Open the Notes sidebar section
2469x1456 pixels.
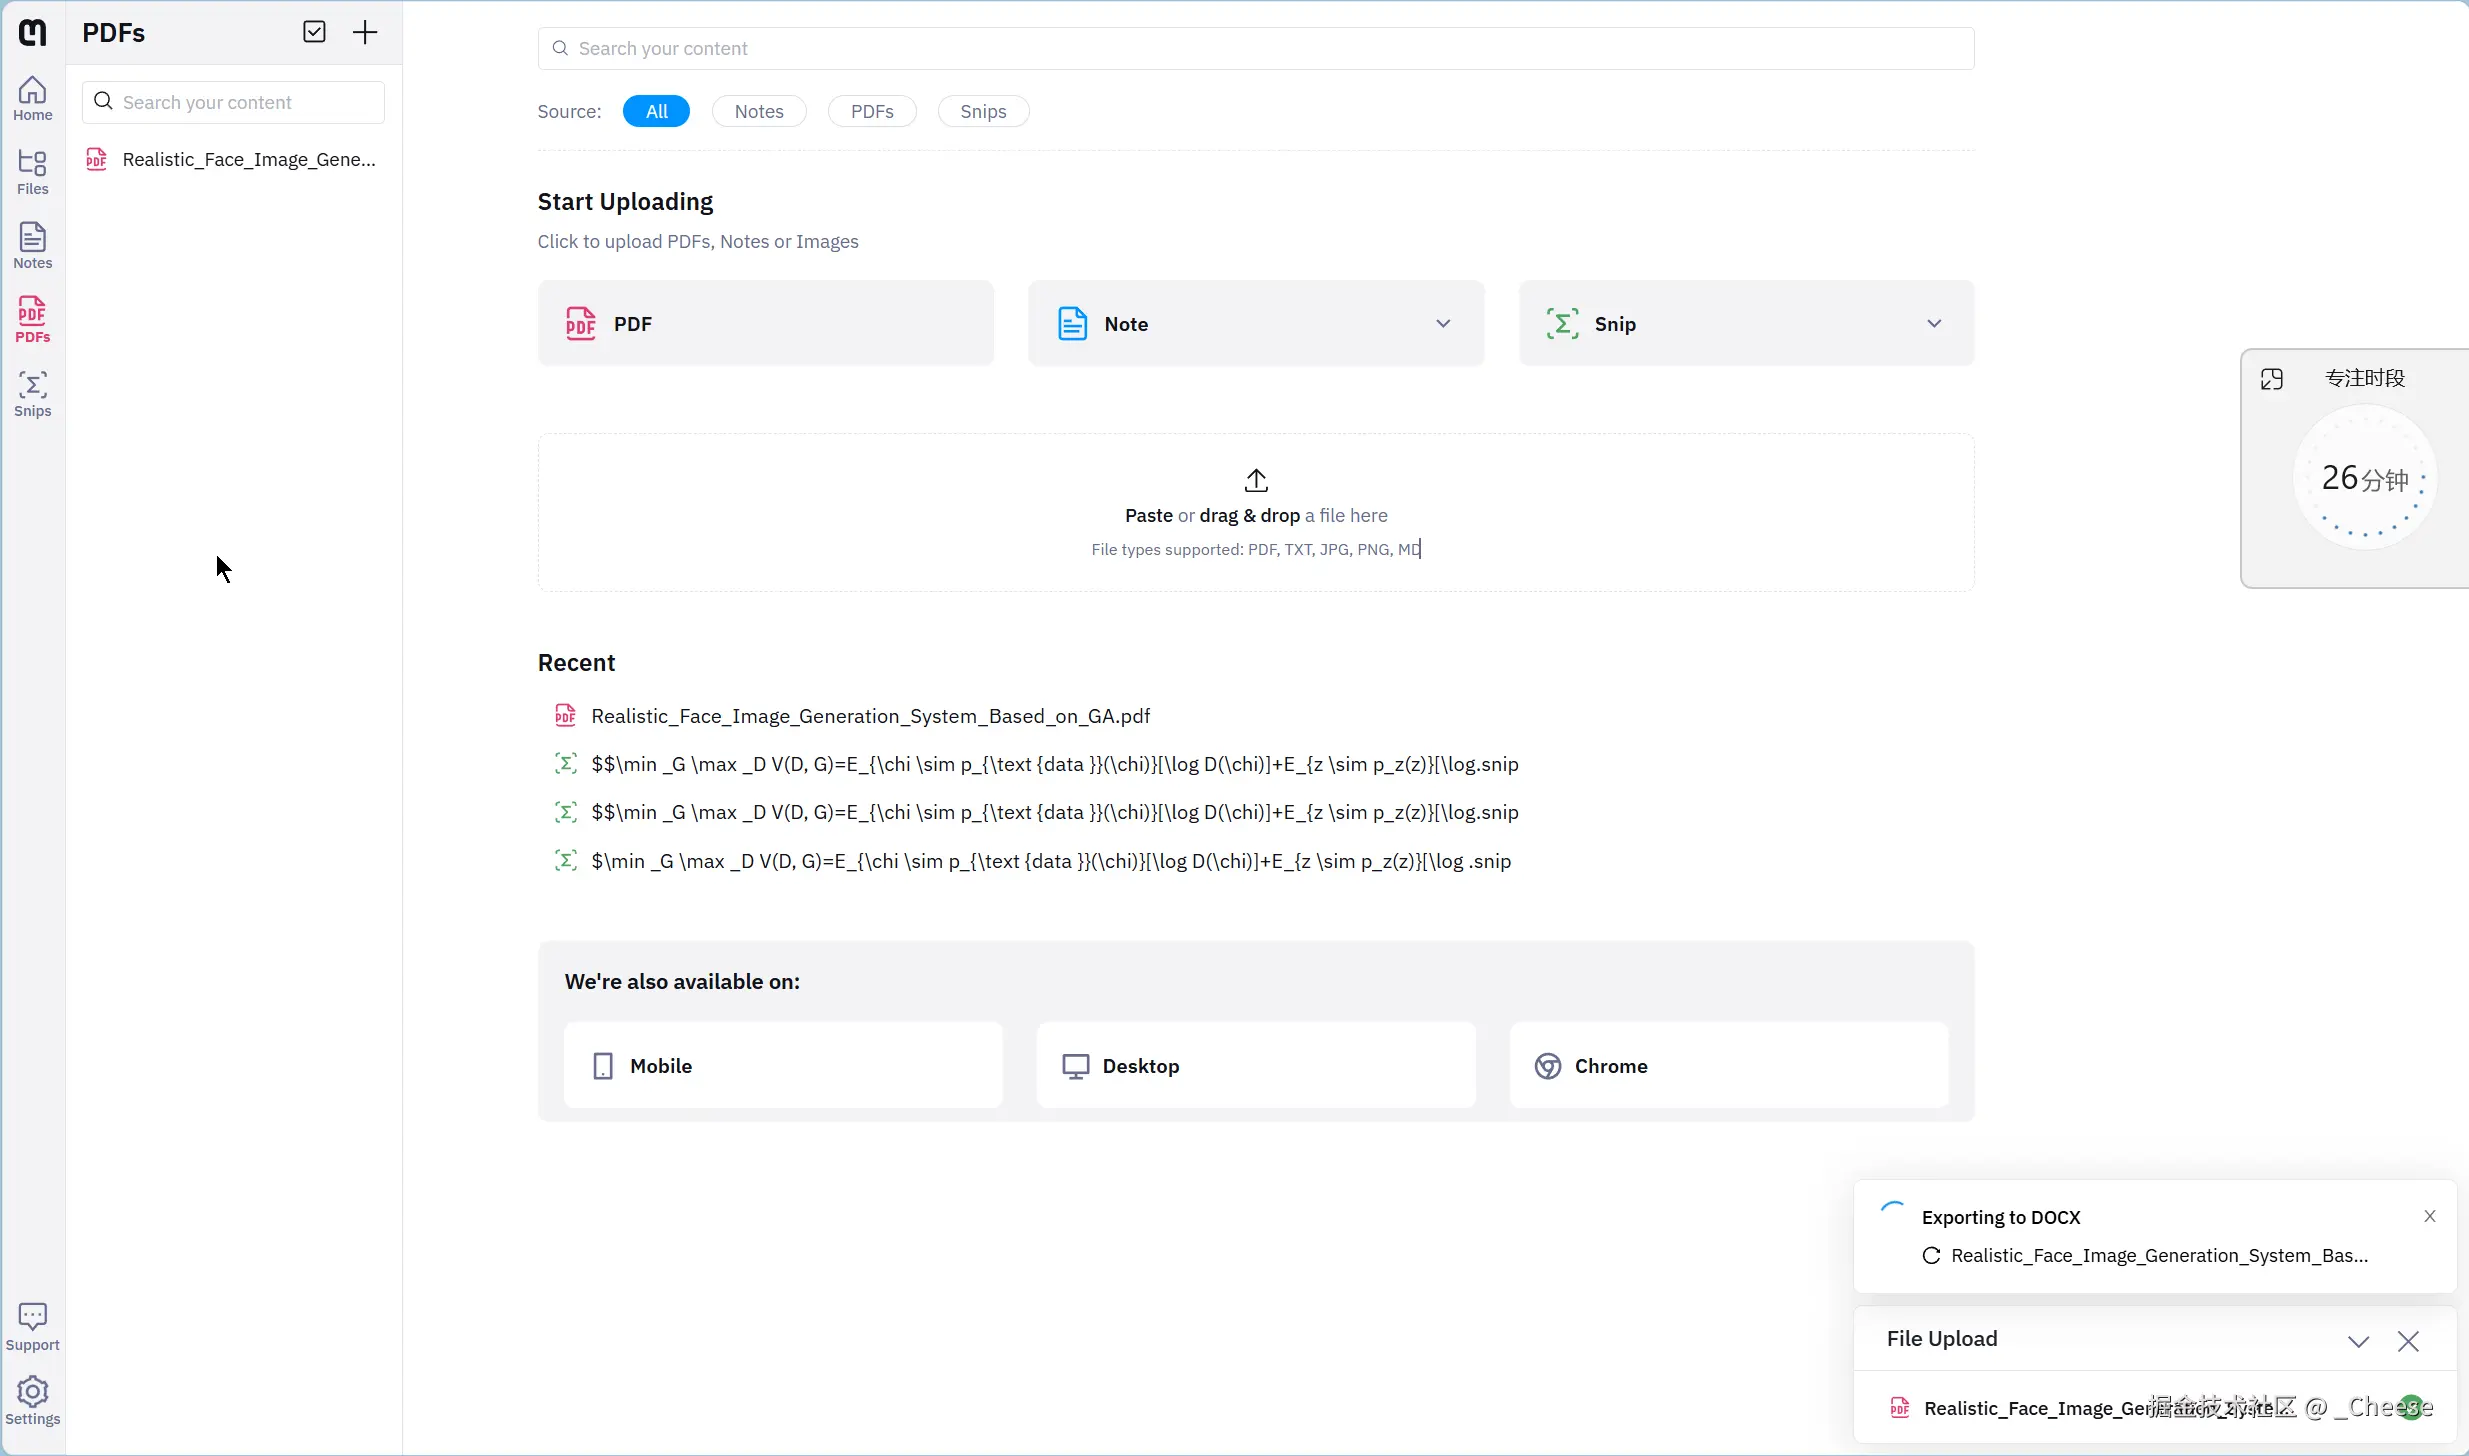[32, 246]
